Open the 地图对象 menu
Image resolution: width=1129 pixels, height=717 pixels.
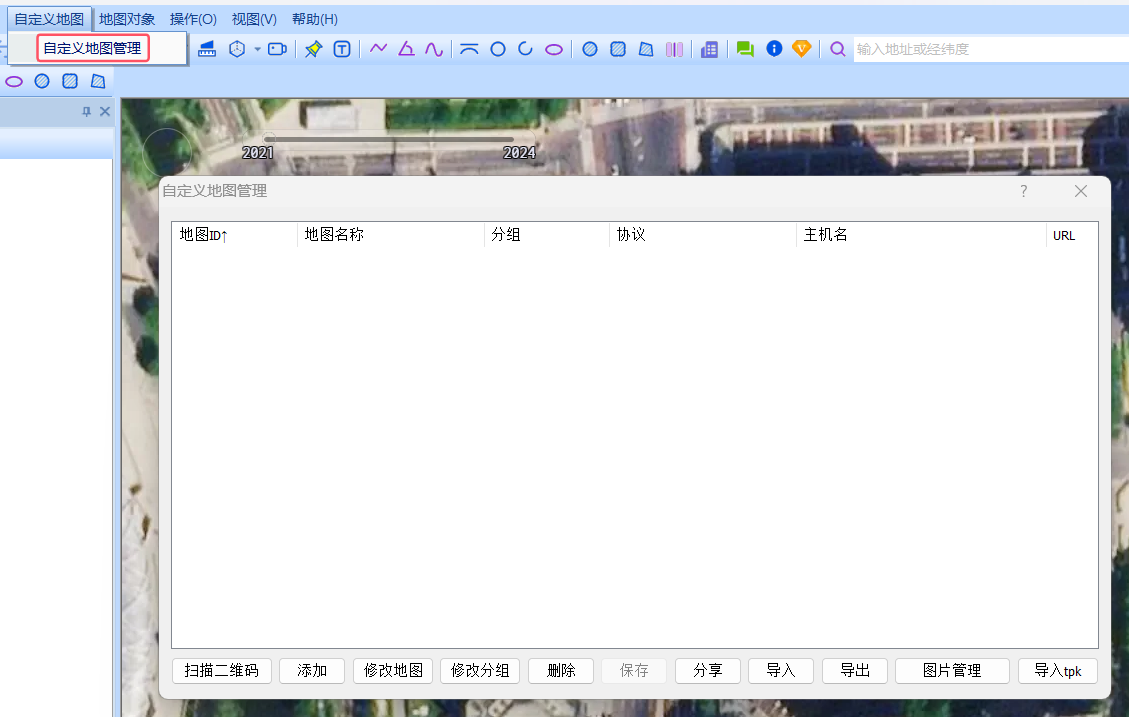tap(127, 19)
